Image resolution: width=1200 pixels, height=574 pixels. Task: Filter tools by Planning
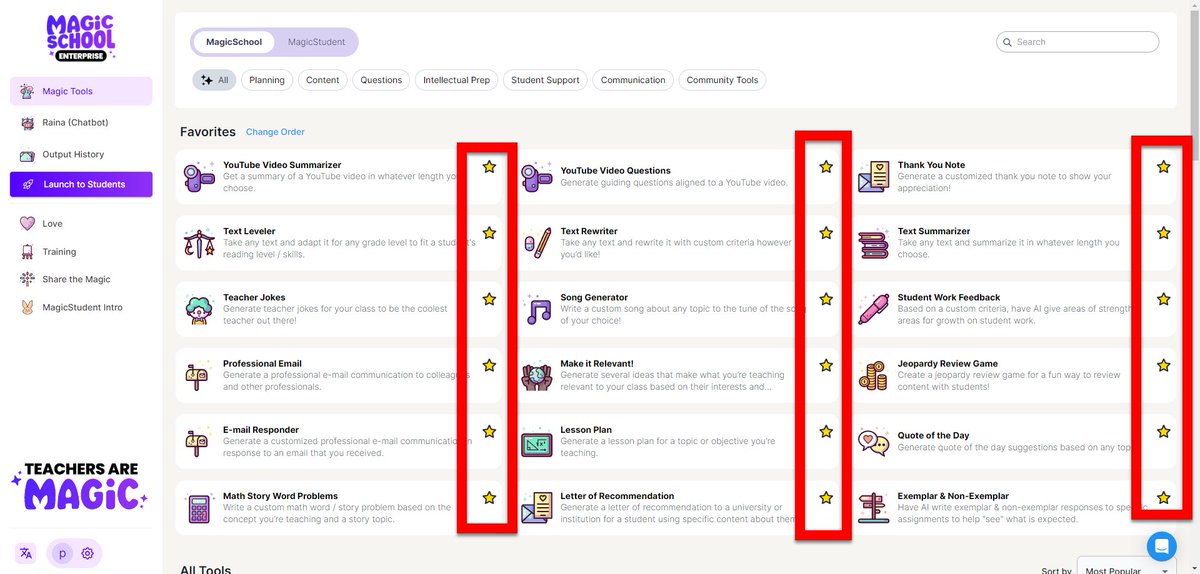(267, 80)
